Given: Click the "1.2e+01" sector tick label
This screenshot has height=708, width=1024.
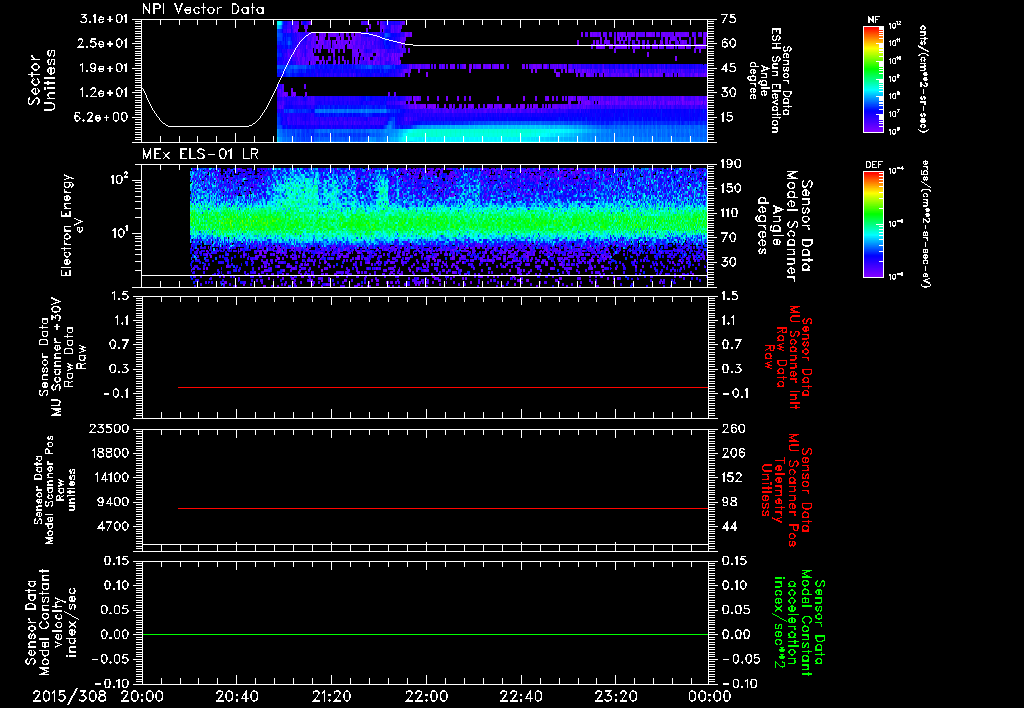Looking at the screenshot, I should tap(103, 92).
